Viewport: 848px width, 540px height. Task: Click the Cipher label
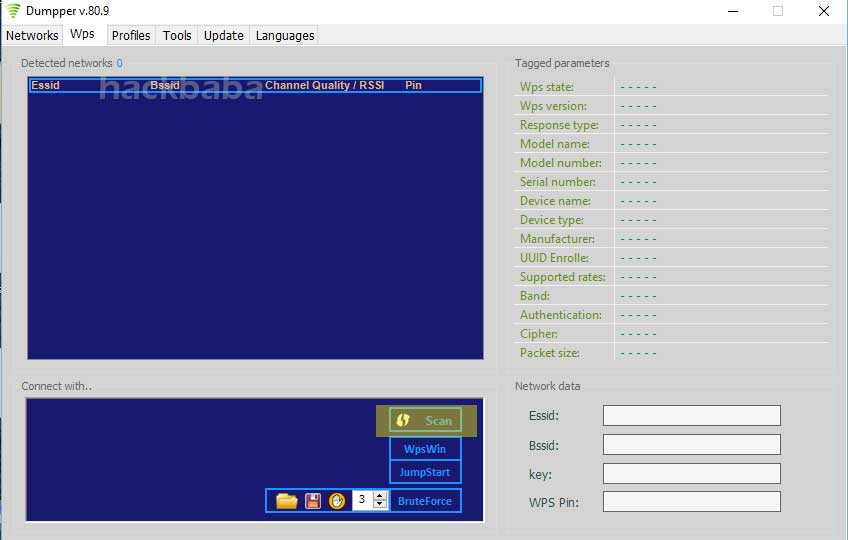coord(539,334)
